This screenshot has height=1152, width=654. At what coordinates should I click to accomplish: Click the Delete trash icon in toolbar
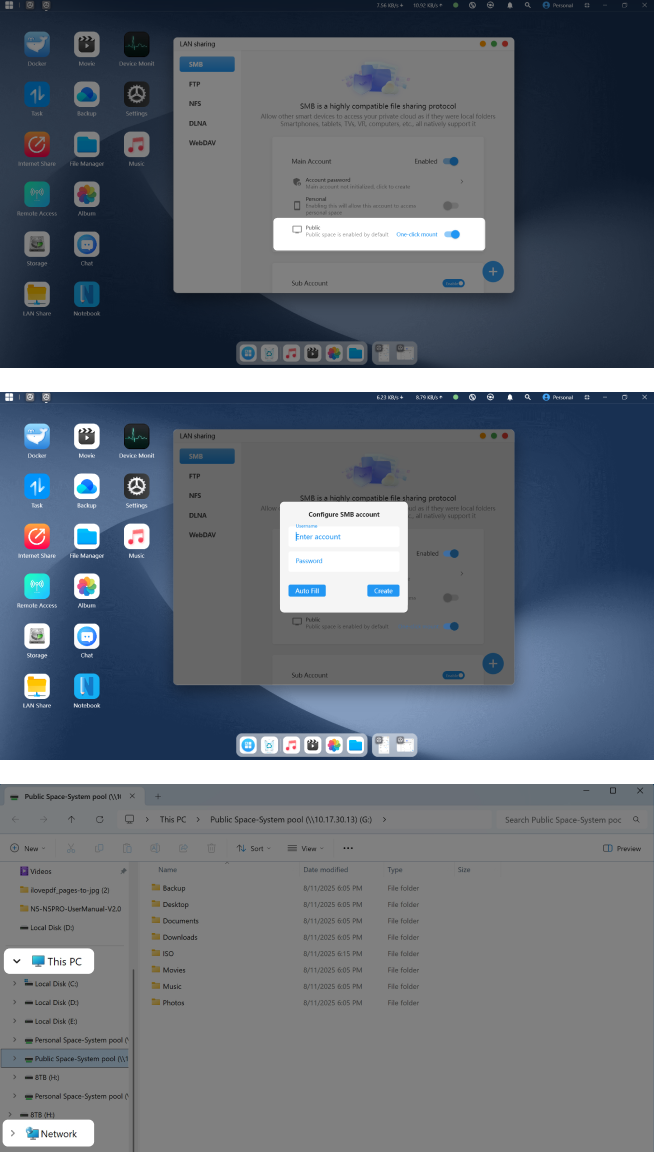(x=211, y=848)
